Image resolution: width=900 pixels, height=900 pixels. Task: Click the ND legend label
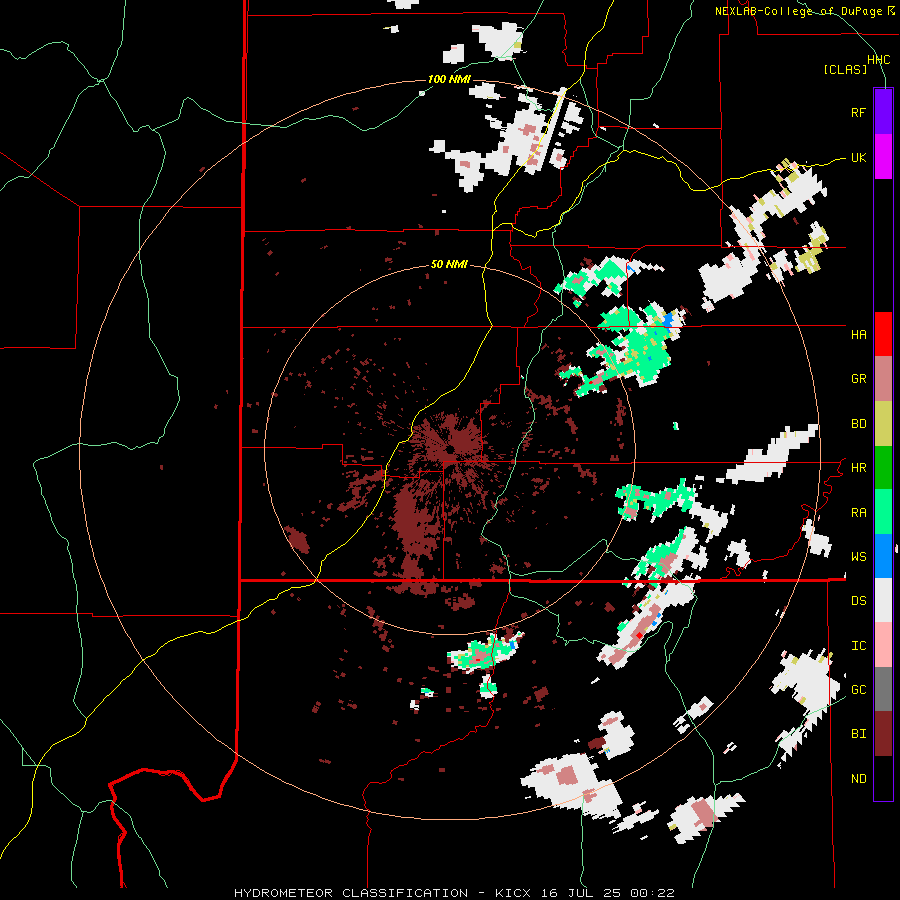pos(858,778)
